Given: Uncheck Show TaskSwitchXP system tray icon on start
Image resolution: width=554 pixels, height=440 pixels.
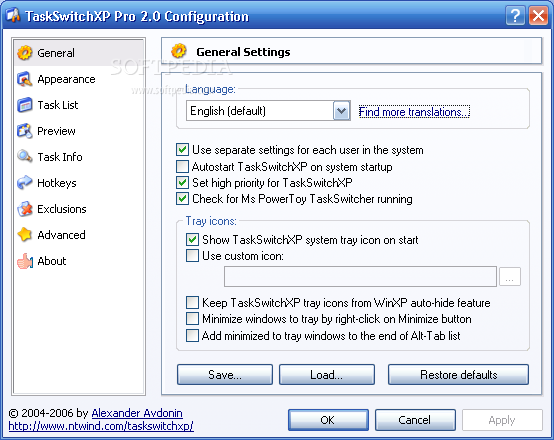Looking at the screenshot, I should pos(192,240).
